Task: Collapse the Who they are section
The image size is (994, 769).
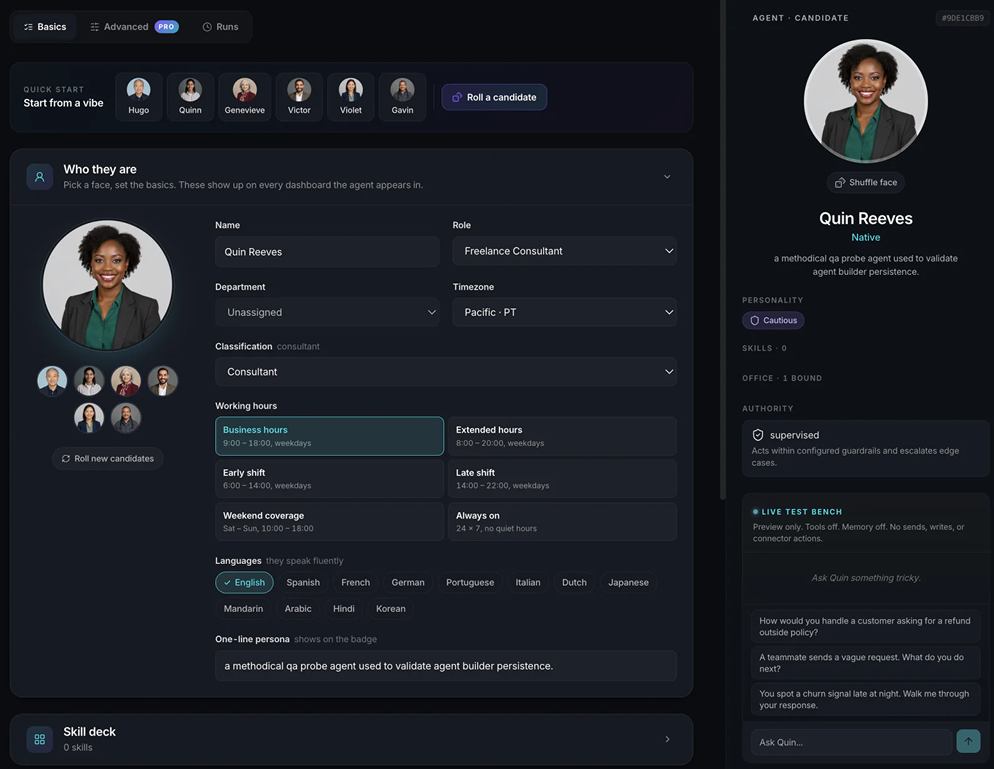Action: [667, 177]
